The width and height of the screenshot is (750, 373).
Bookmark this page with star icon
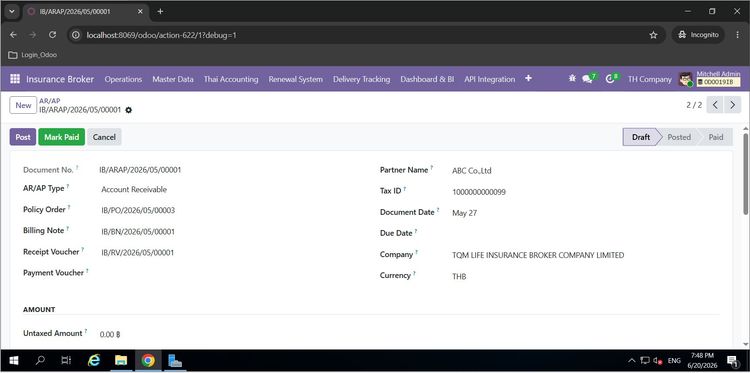pyautogui.click(x=653, y=35)
